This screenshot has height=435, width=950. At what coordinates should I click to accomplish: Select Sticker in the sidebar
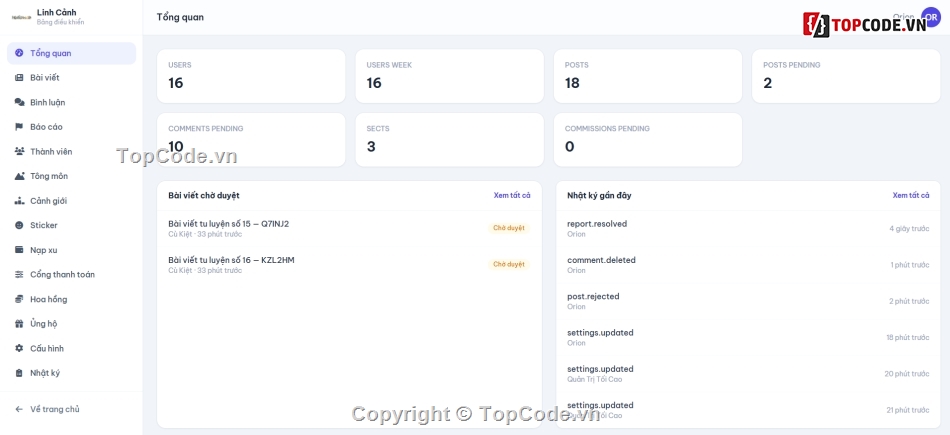click(x=71, y=225)
